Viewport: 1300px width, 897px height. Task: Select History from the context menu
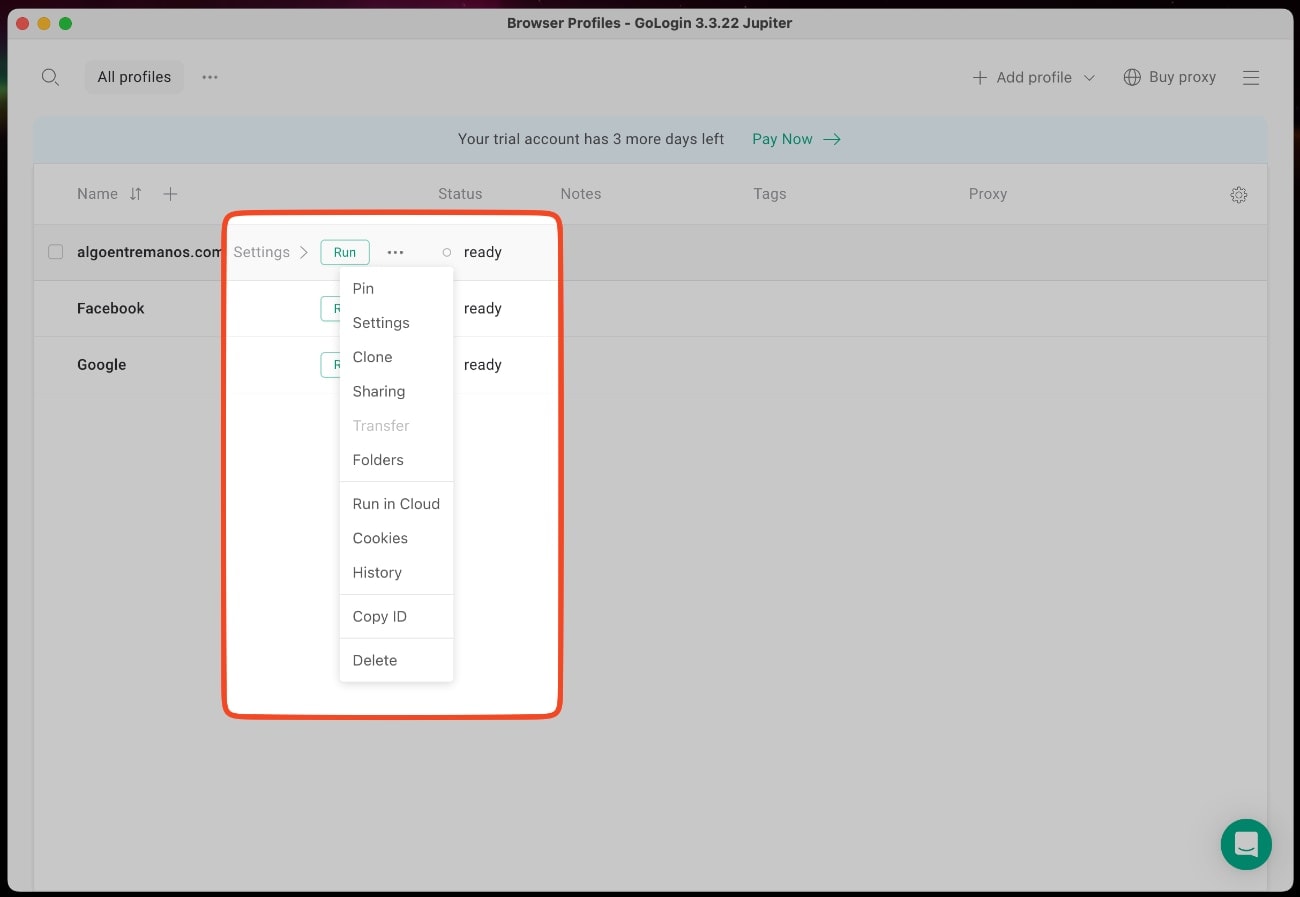tap(396, 572)
